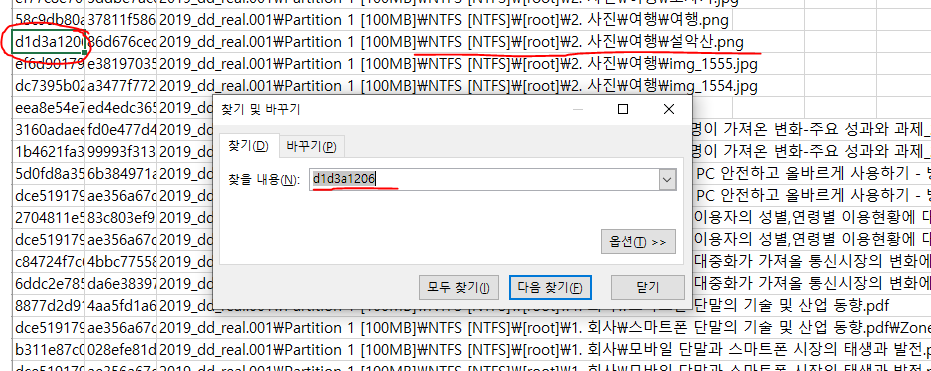Select cell starting with b311e87c0
This screenshot has width=931, height=371.
49,349
